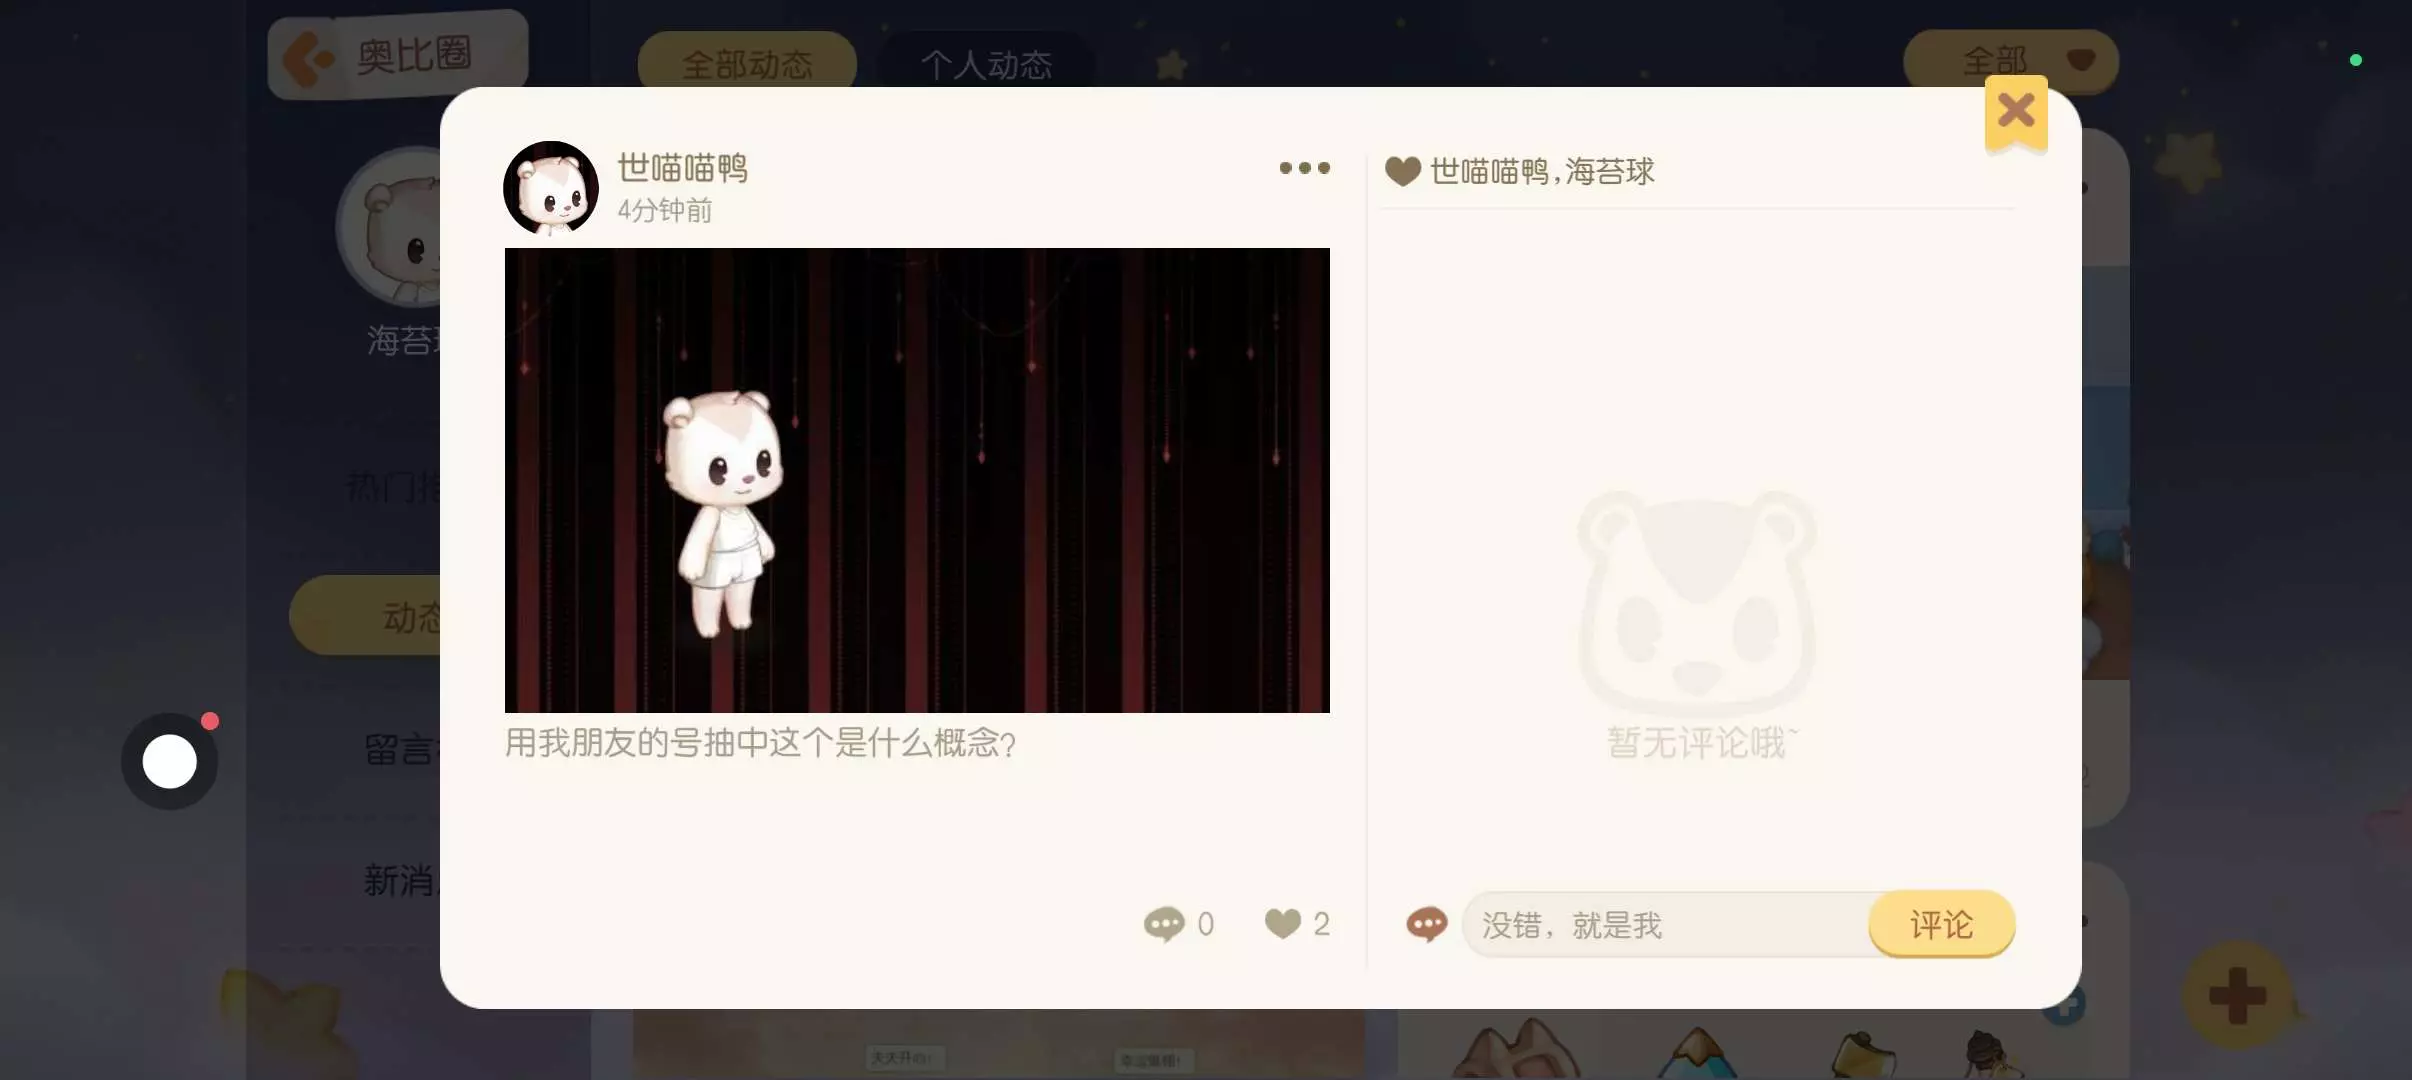Focus the comment input field

(1667, 925)
